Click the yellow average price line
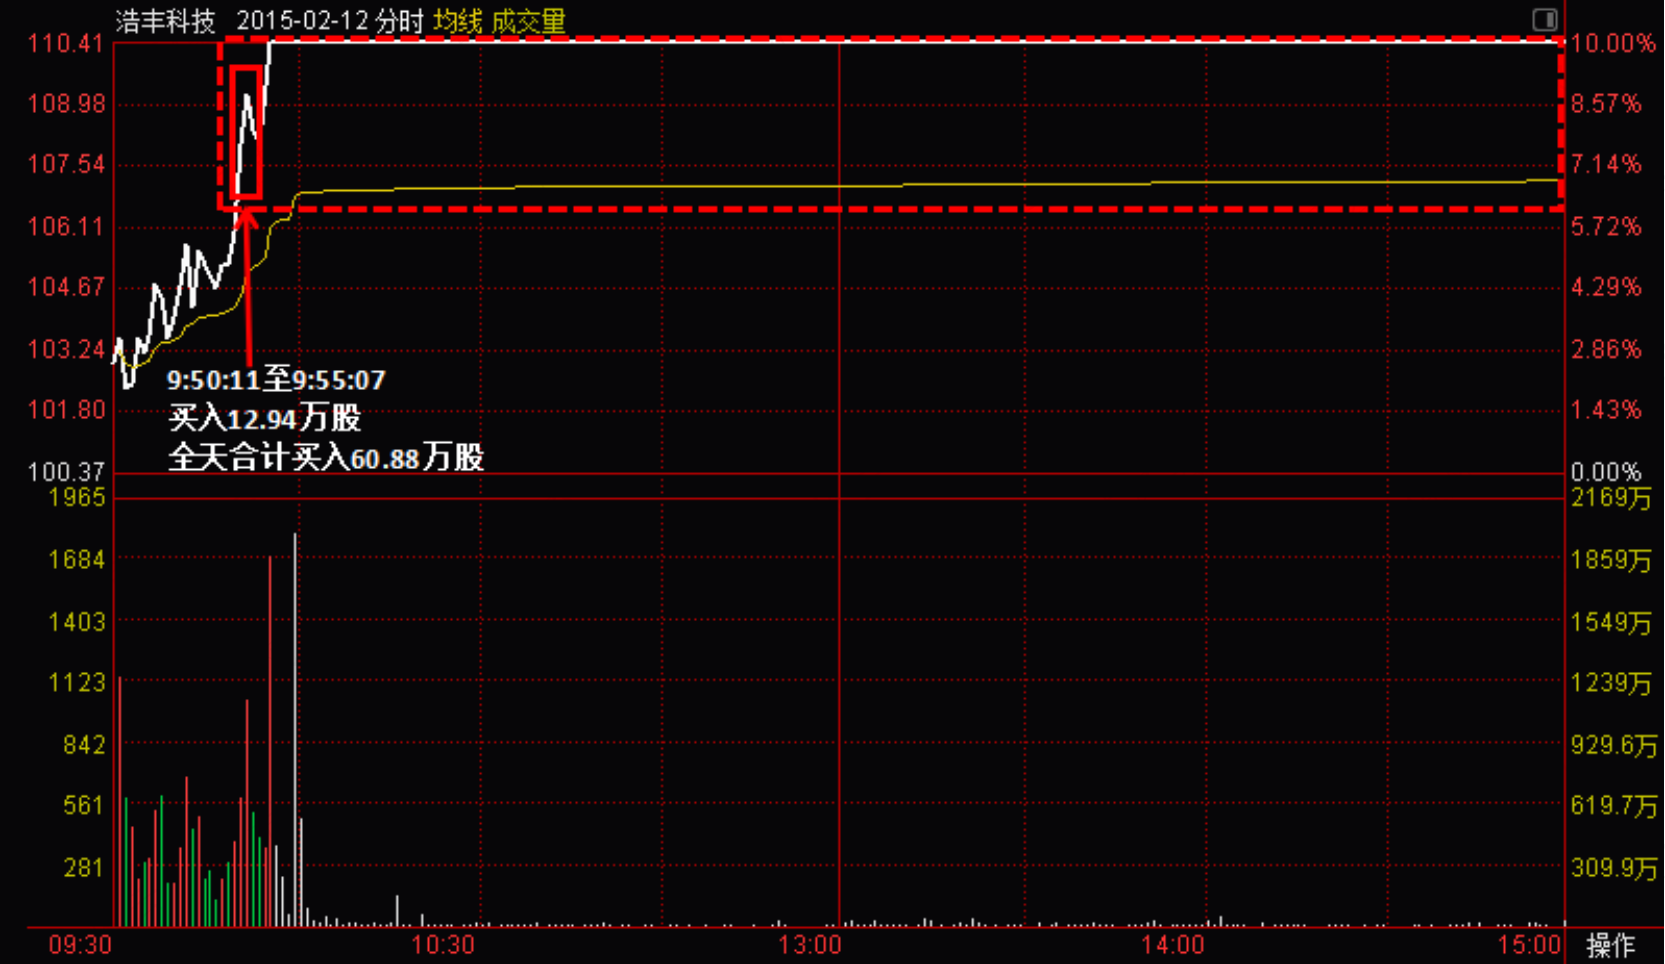Screen dimensions: 1665x964 [x=900, y=185]
